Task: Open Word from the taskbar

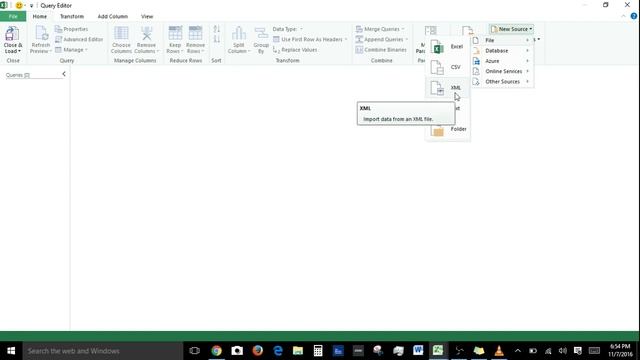Action: [418, 351]
